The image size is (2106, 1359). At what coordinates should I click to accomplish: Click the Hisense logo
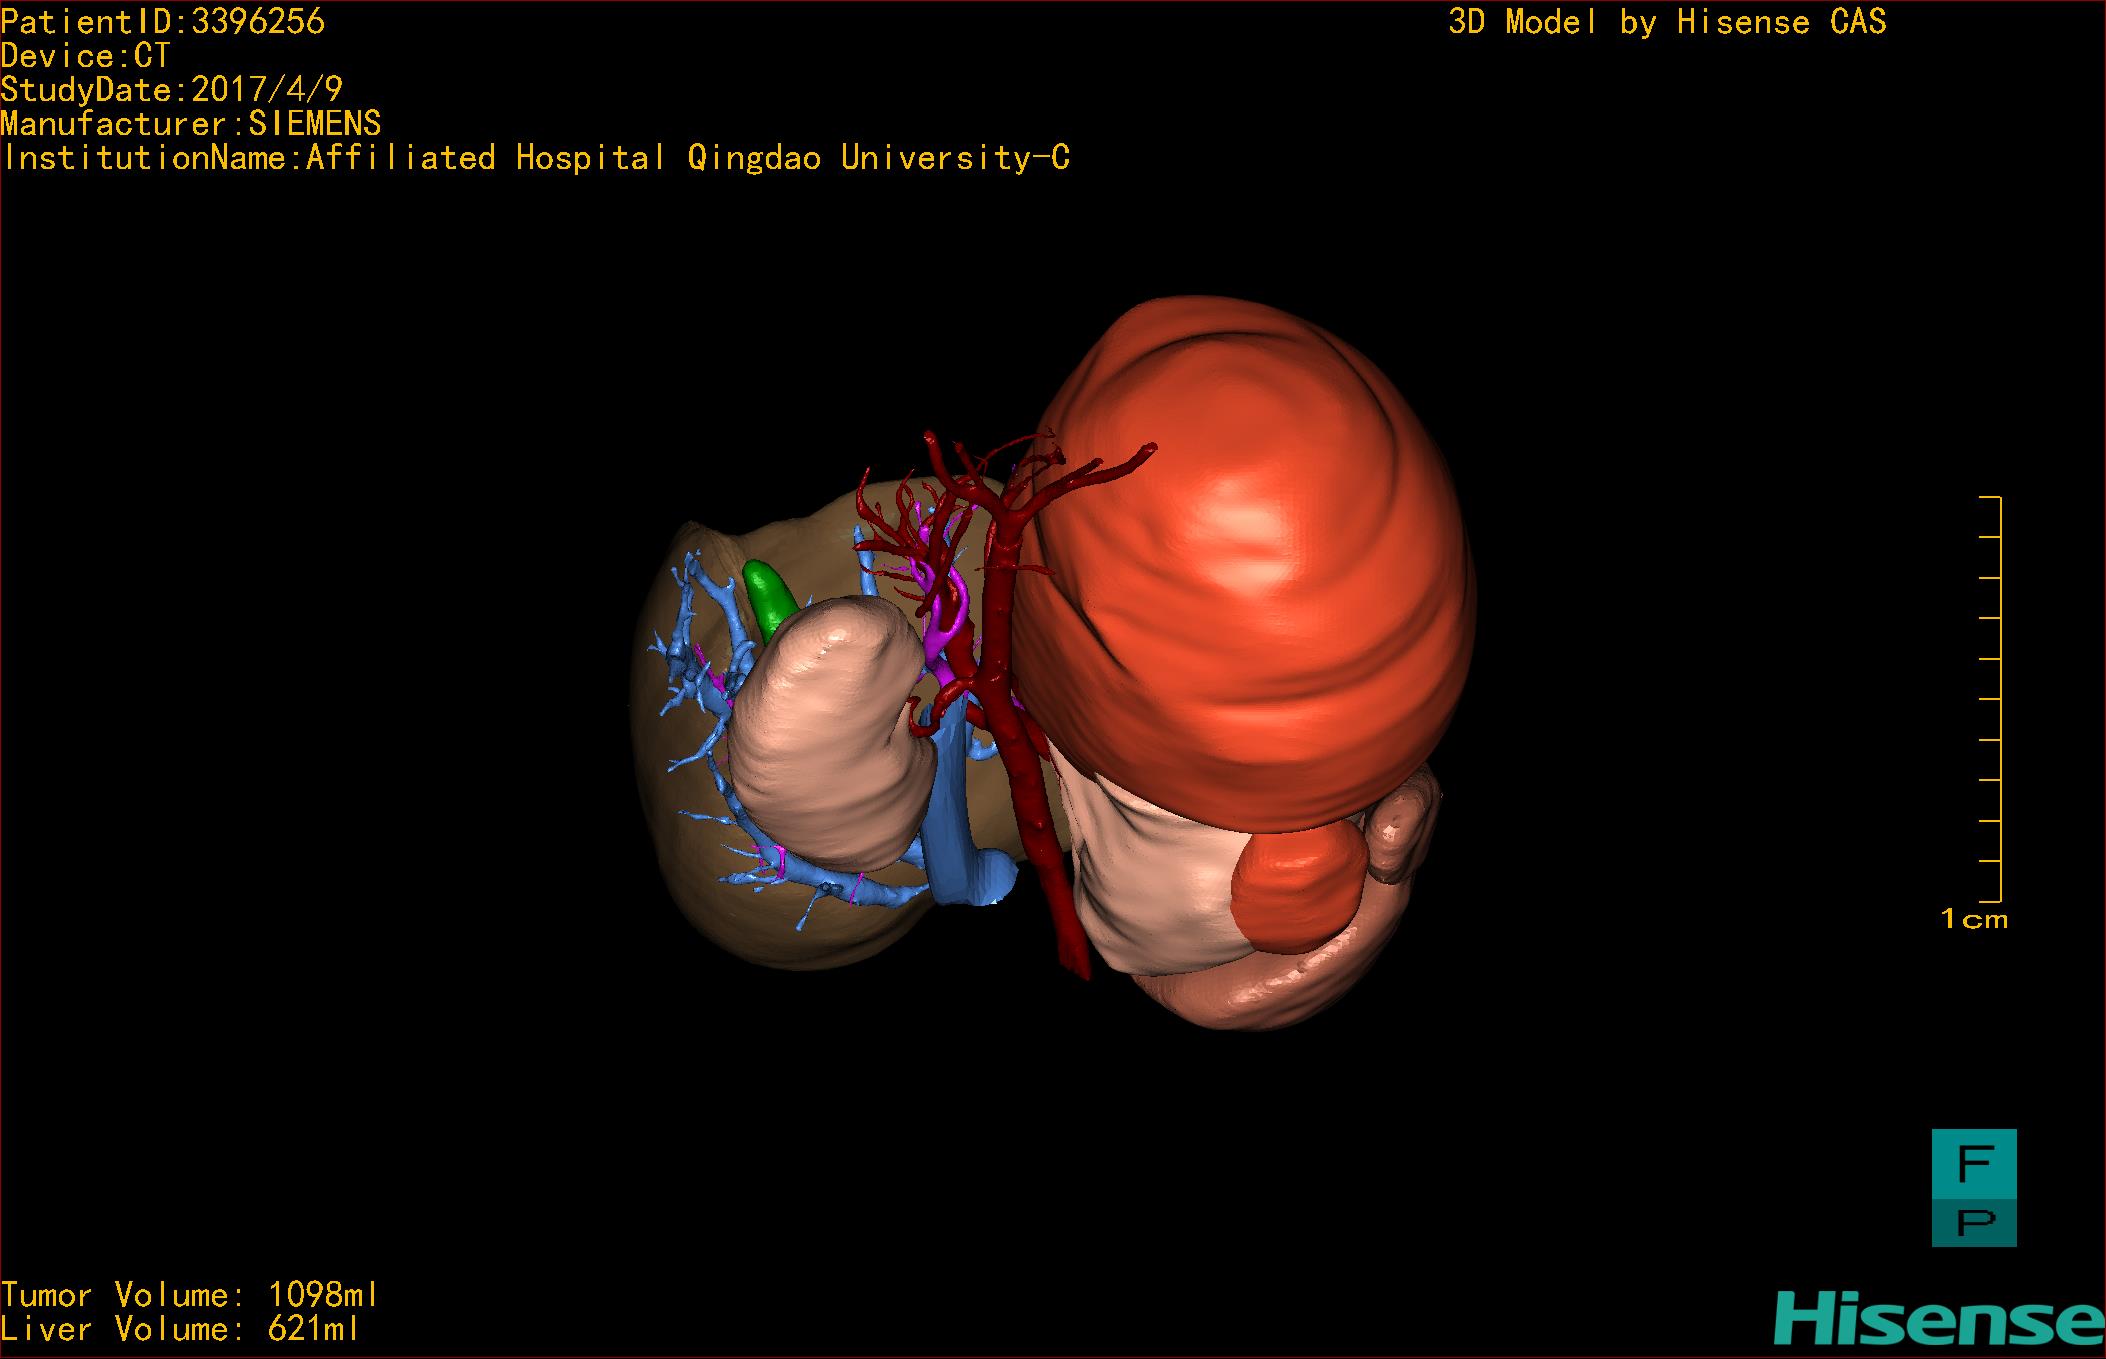pyautogui.click(x=1939, y=1318)
